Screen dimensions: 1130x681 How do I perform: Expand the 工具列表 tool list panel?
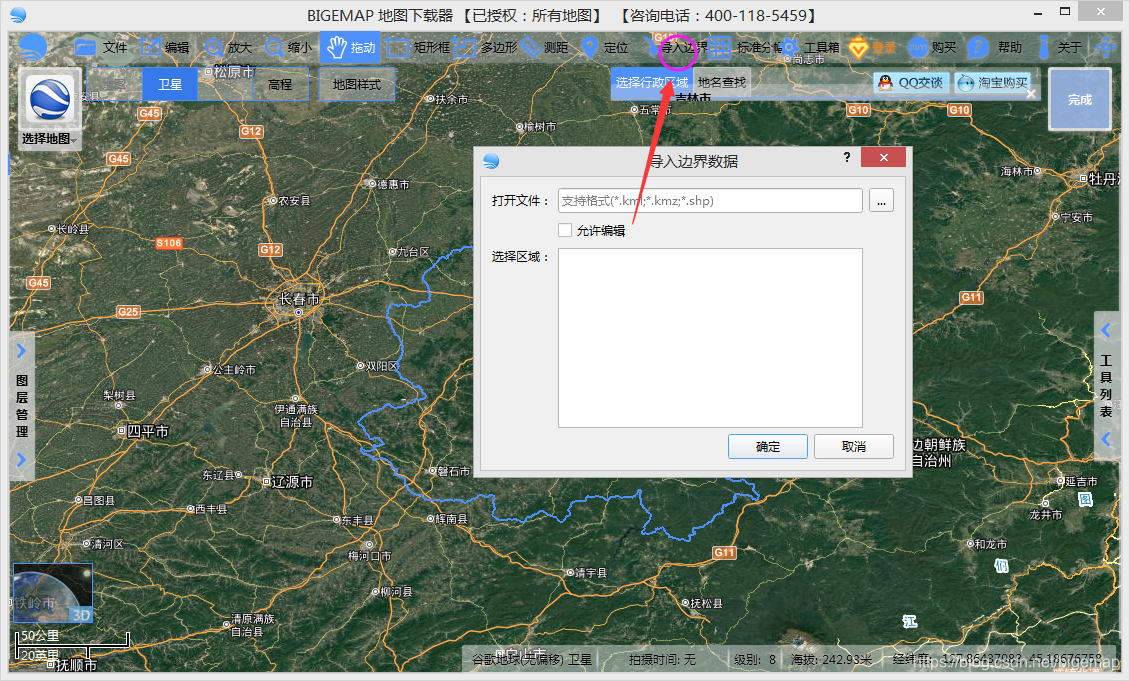tap(1106, 386)
